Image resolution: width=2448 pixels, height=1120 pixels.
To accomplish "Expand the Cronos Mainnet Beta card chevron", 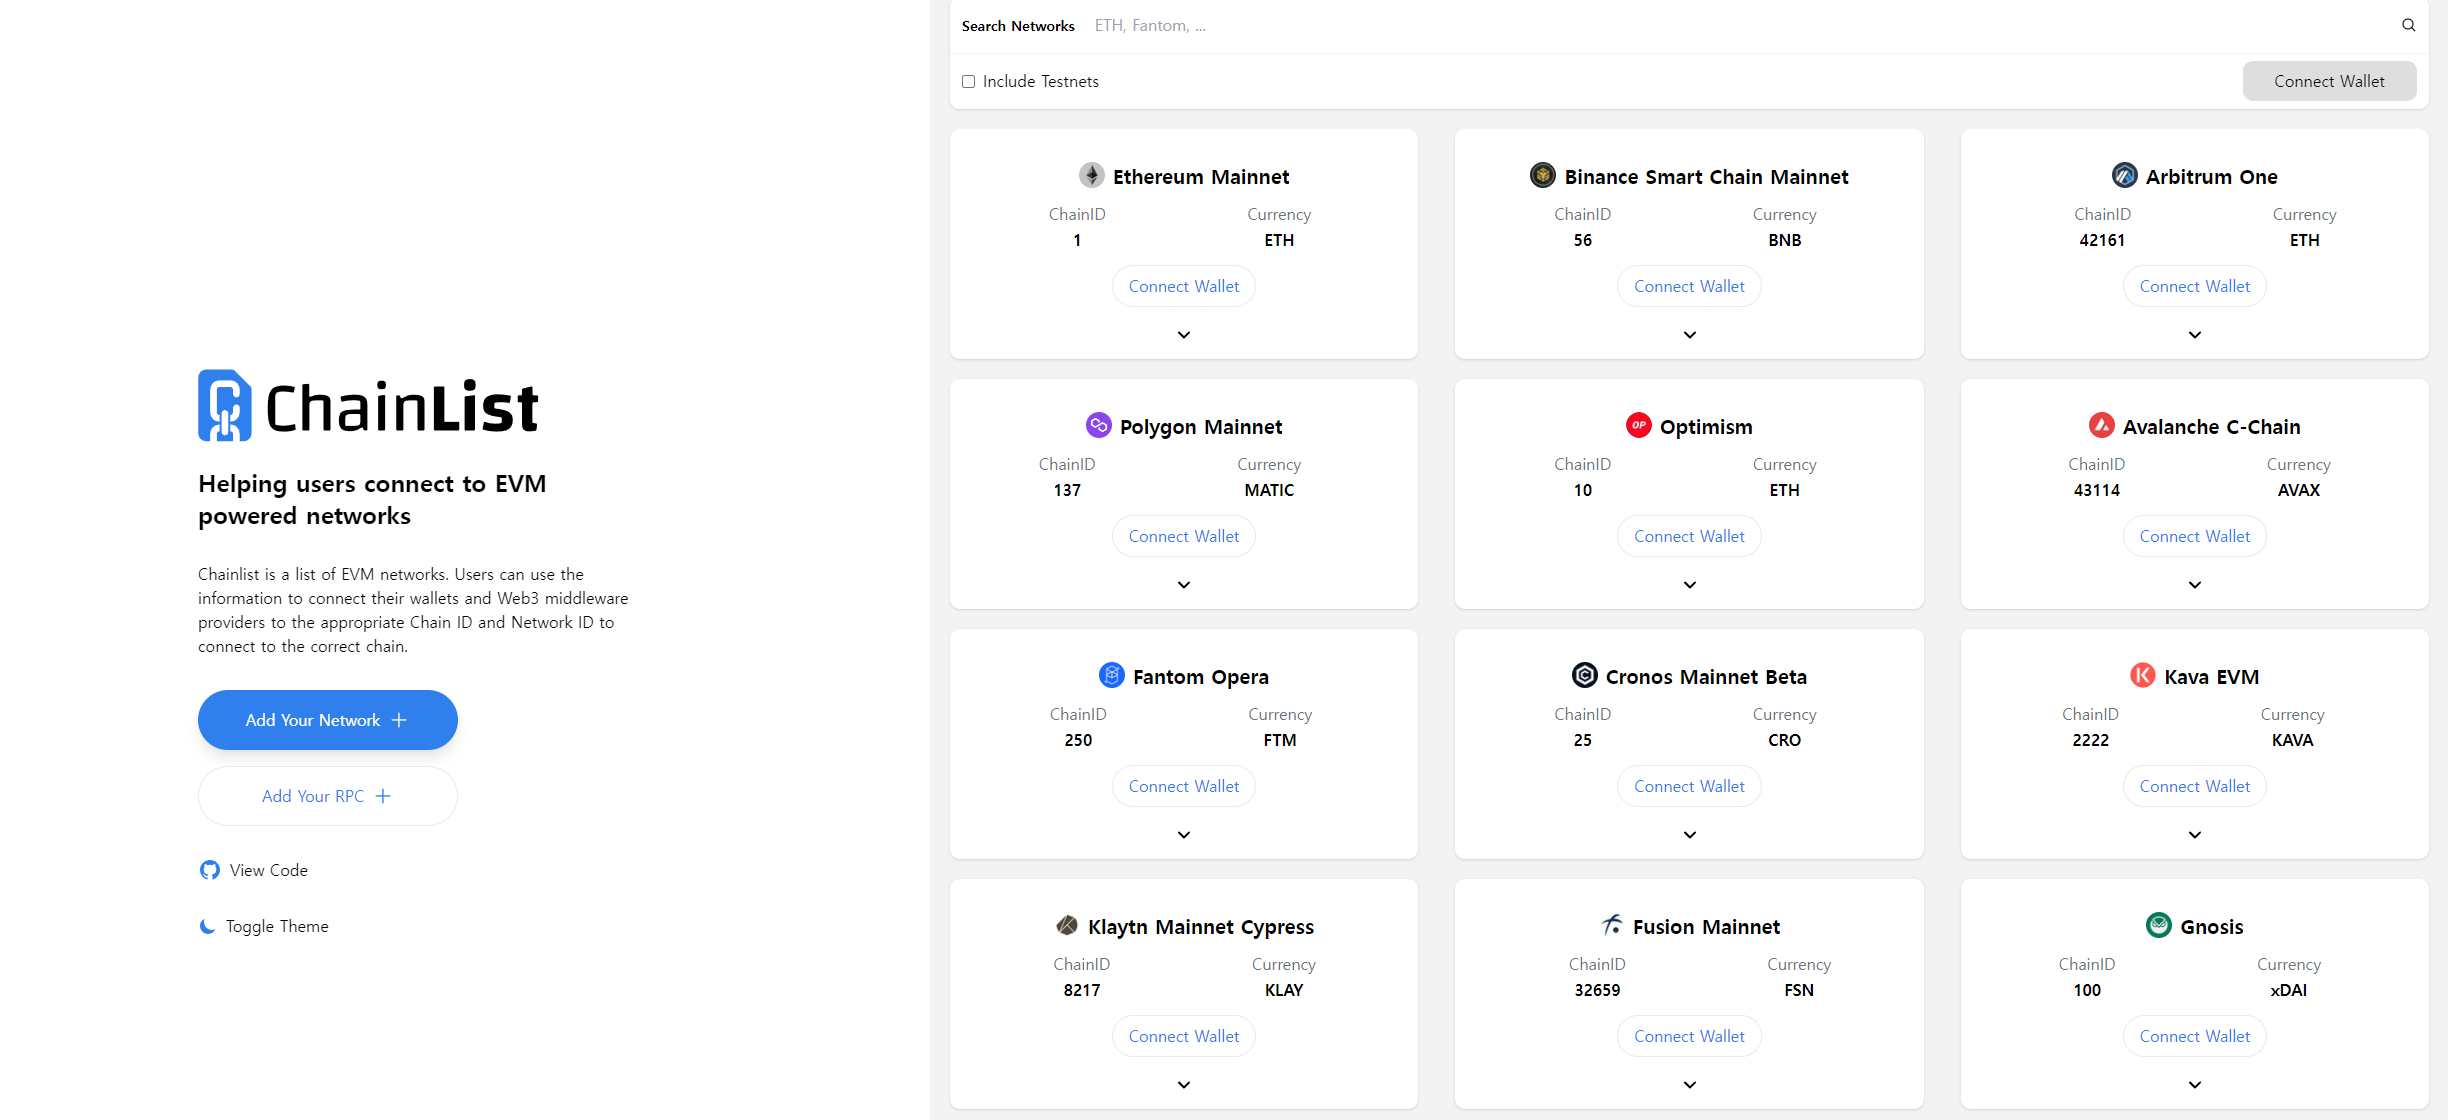I will 1690,835.
